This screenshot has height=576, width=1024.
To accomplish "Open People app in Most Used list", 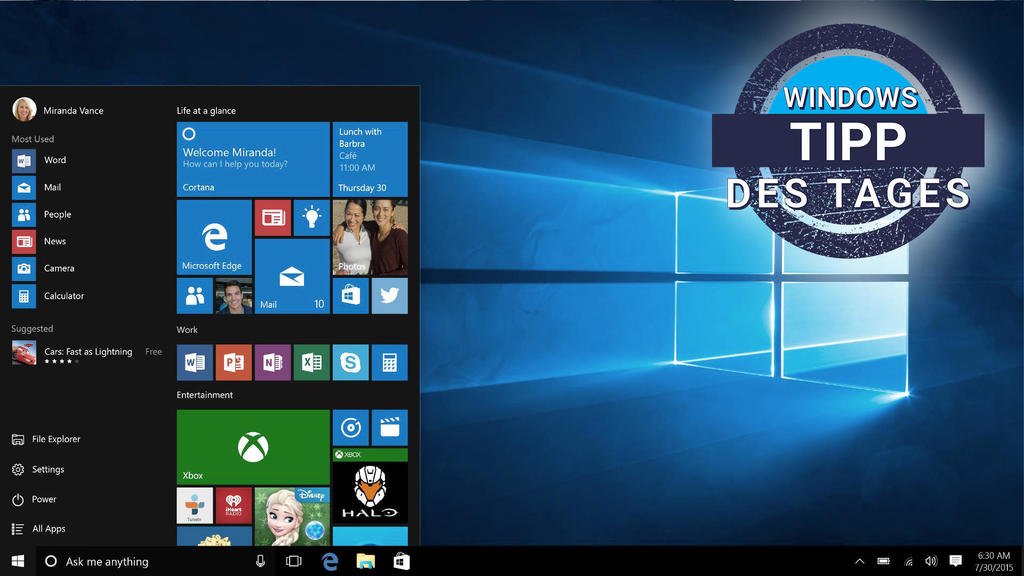I will [42, 214].
